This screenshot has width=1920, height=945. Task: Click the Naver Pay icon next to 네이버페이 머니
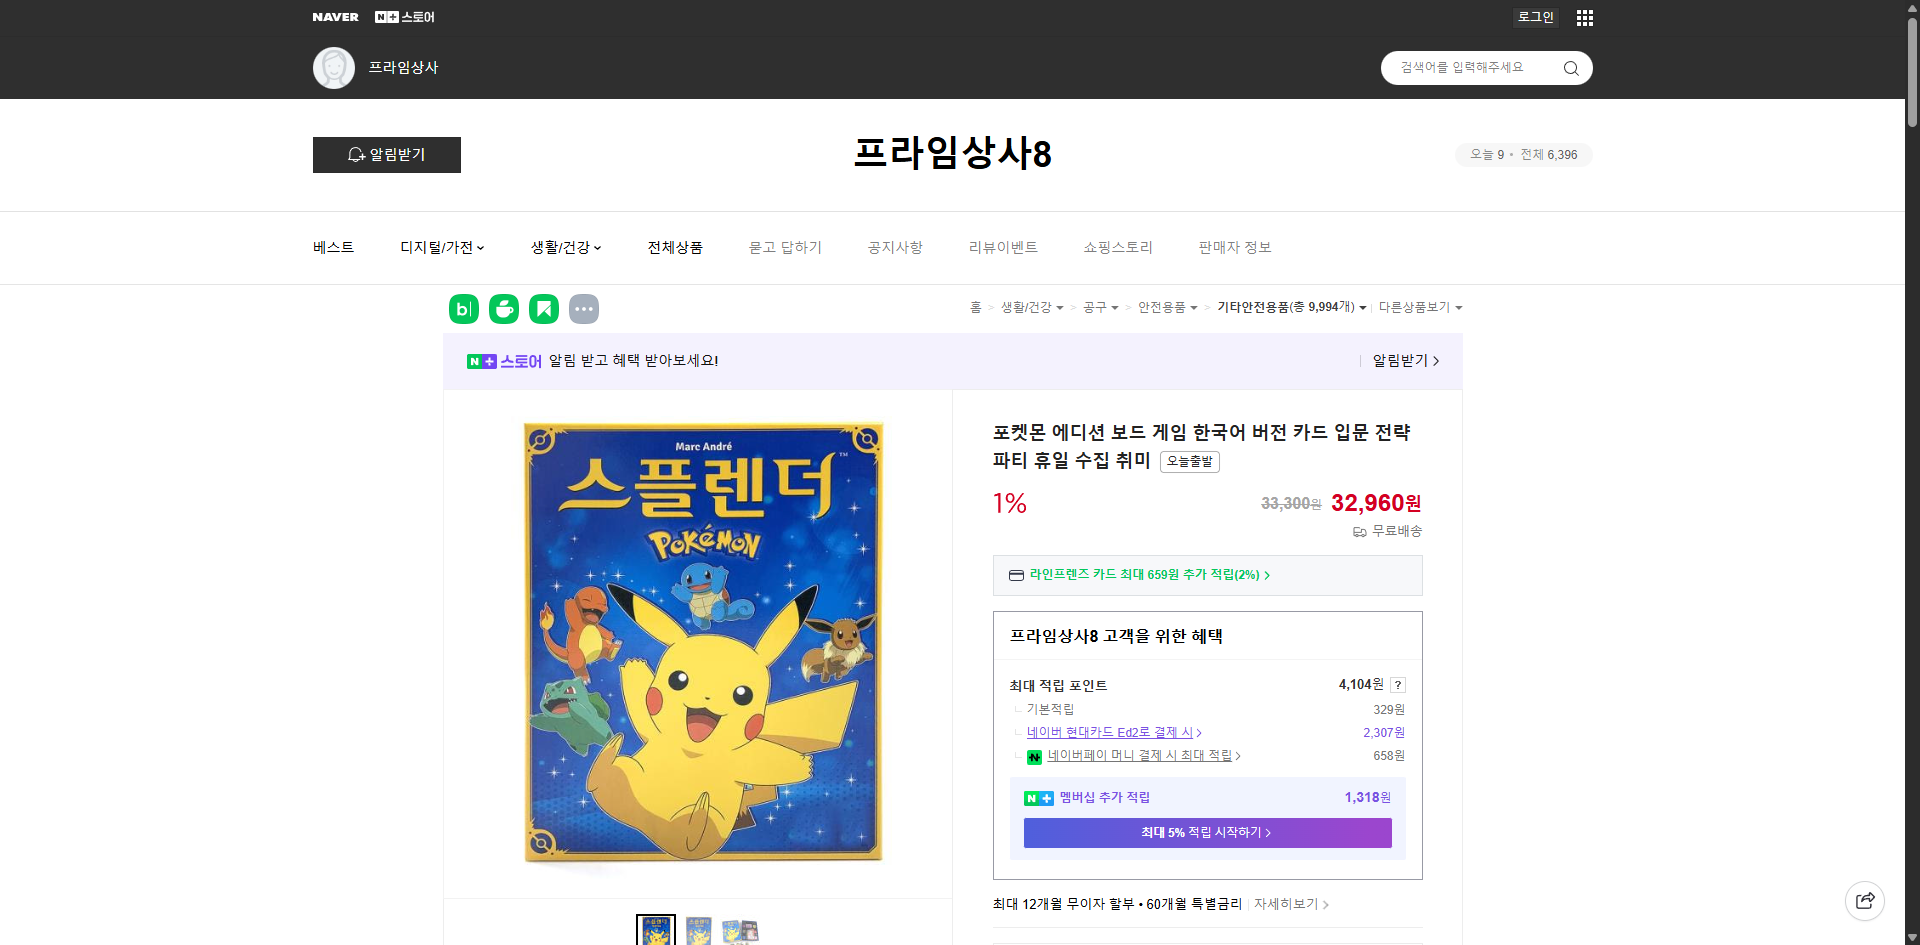pos(1034,757)
